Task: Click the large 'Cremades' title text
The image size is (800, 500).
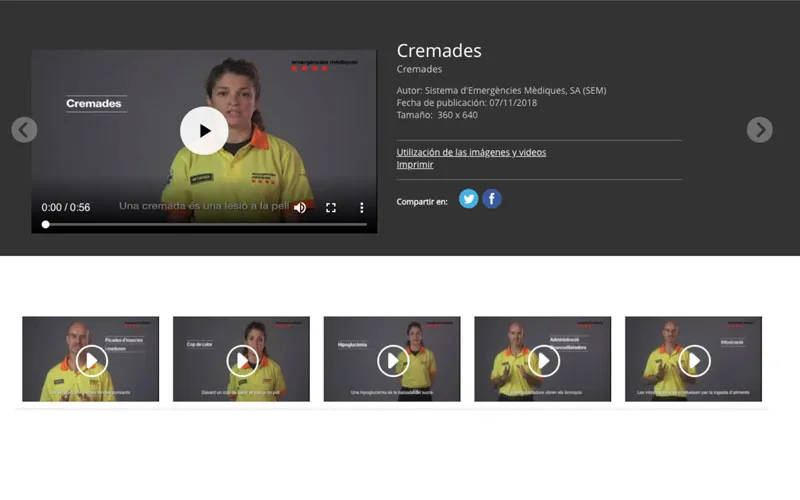Action: 439,51
